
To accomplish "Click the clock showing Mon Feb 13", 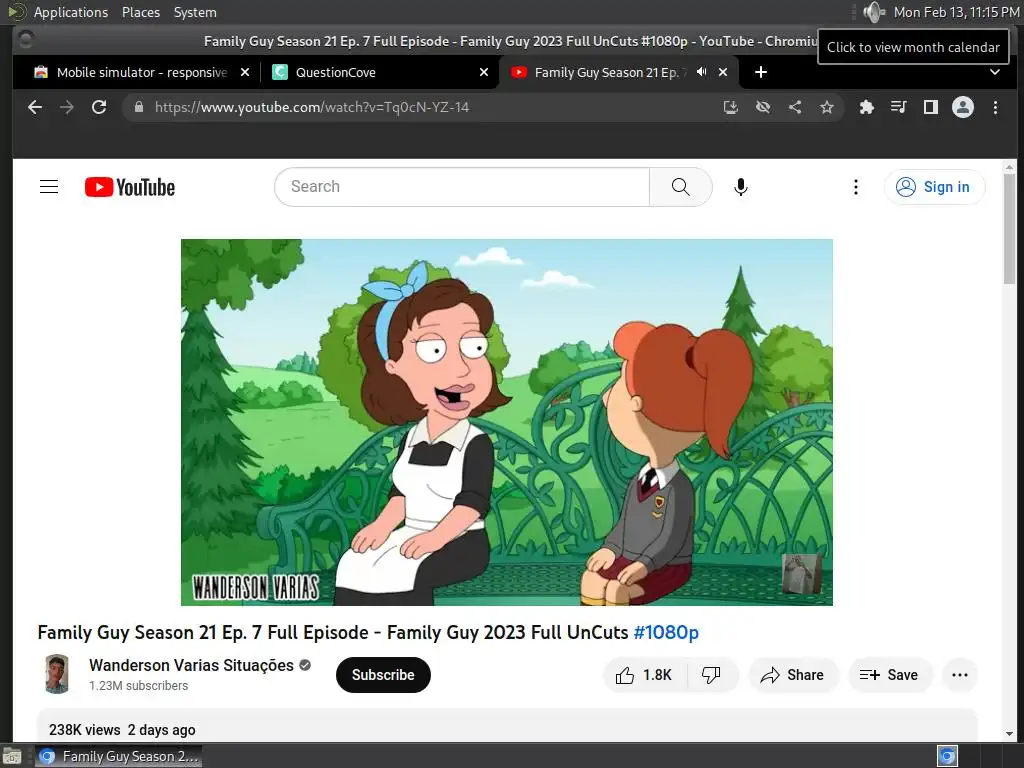I will tap(956, 12).
